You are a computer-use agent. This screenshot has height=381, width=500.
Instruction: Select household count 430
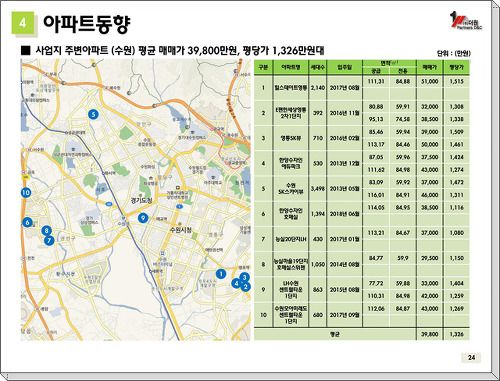click(318, 239)
